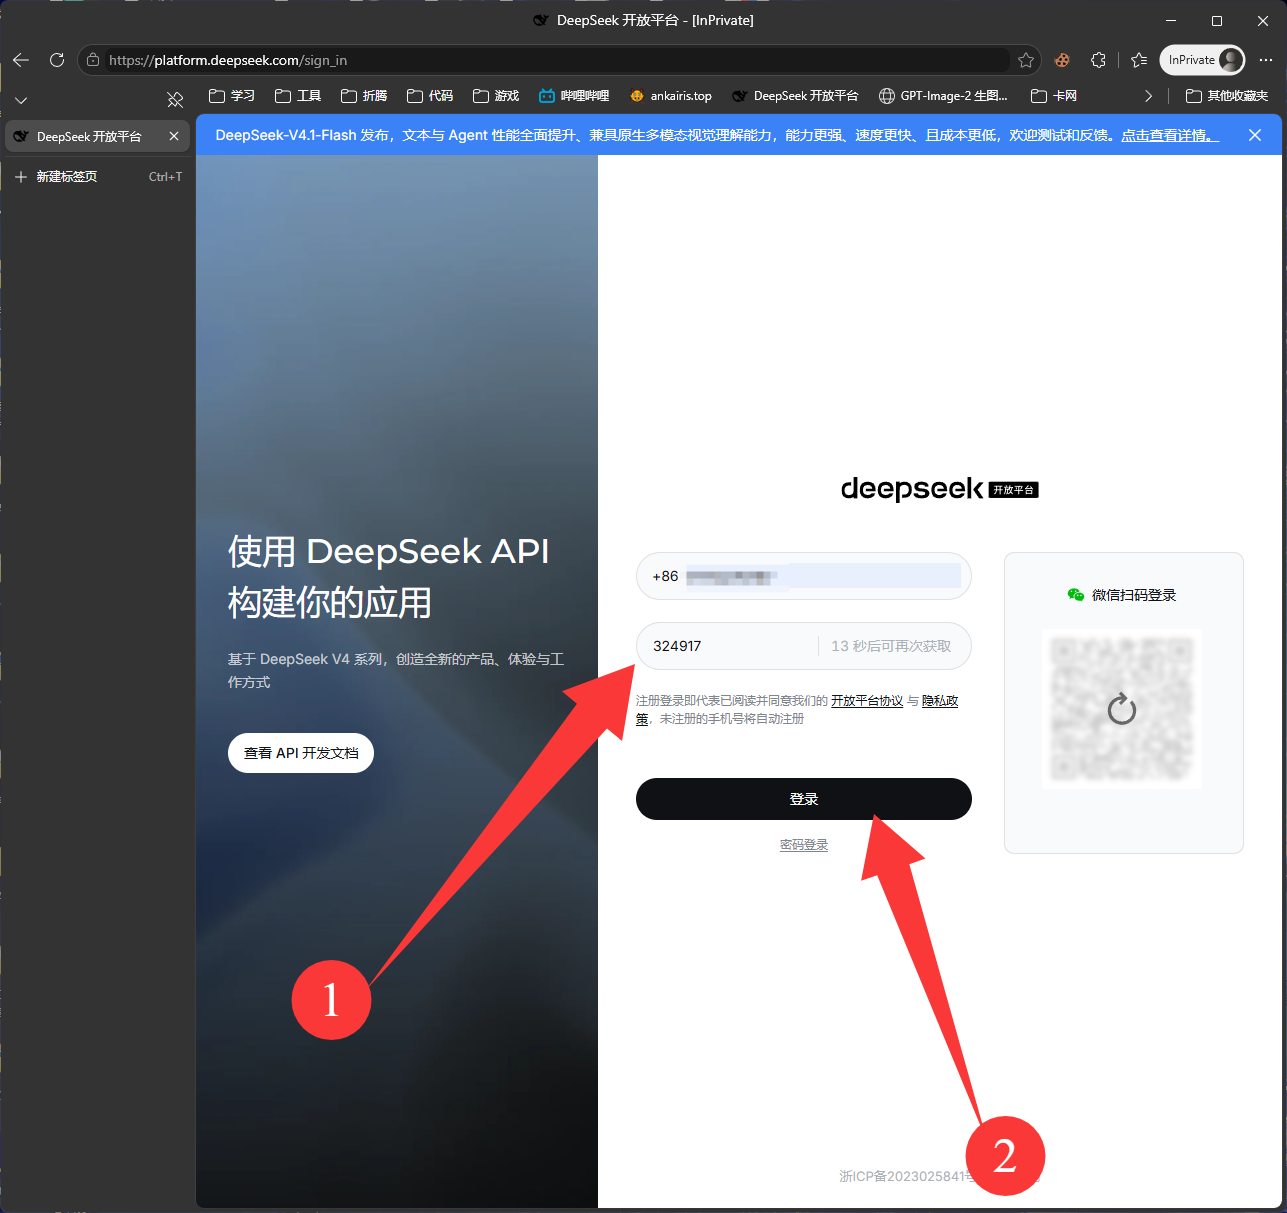Click the 查看 API 开发文档 button
Viewport: 1287px width, 1213px height.
(x=301, y=753)
